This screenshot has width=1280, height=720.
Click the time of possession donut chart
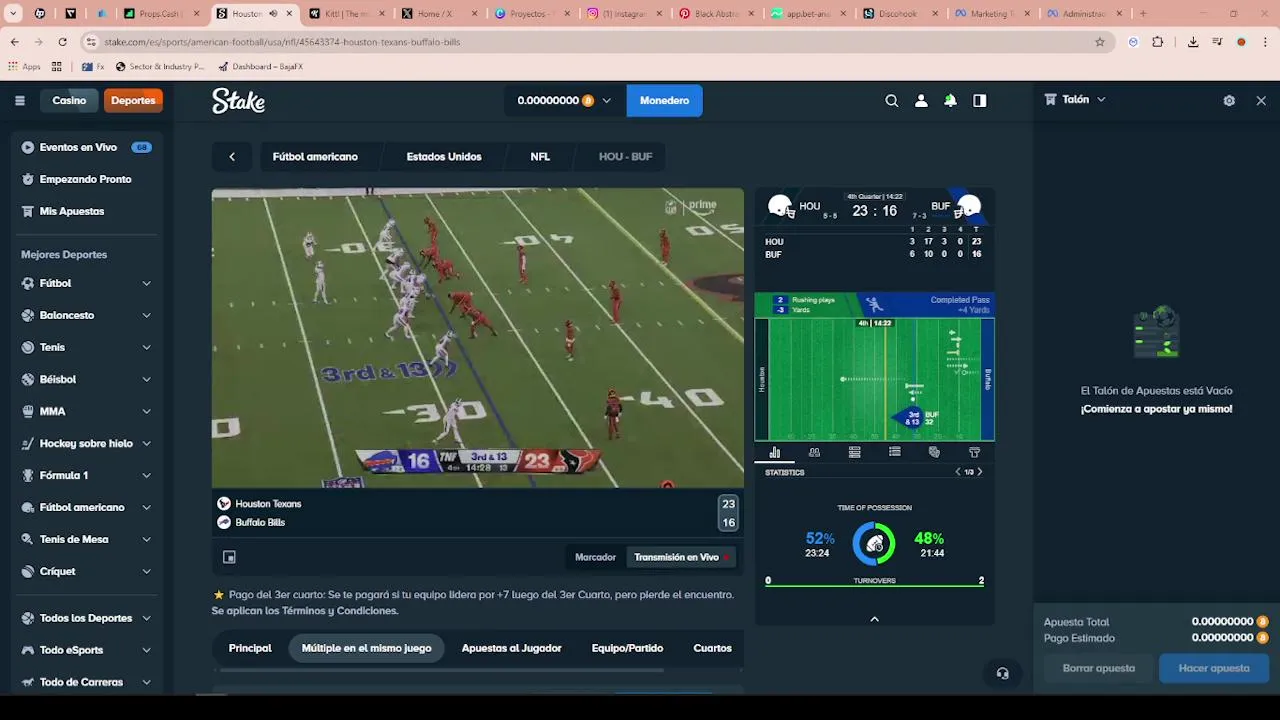click(874, 544)
